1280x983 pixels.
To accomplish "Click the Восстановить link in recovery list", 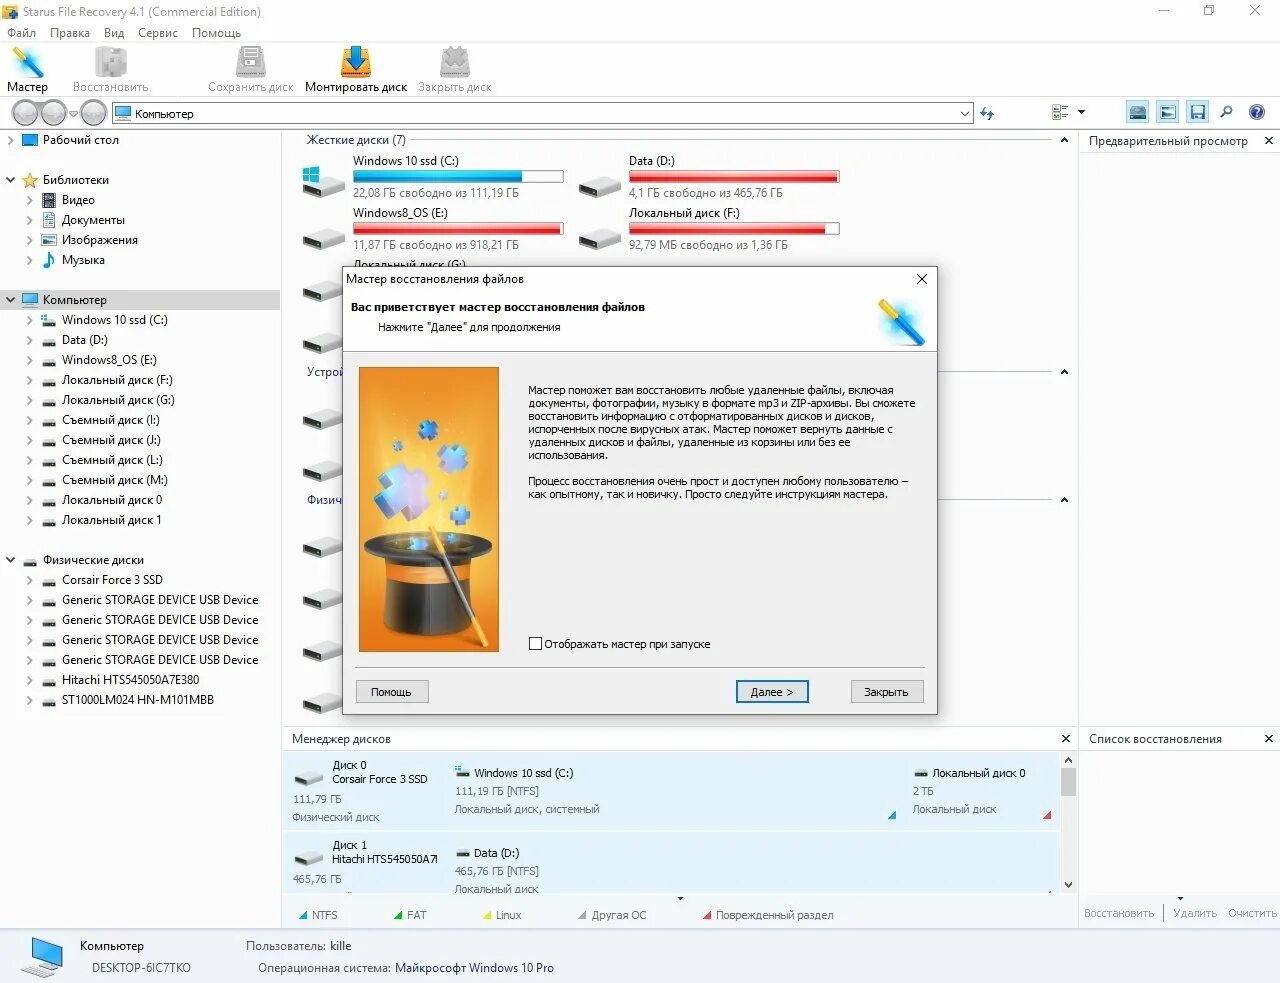I will pyautogui.click(x=1119, y=913).
